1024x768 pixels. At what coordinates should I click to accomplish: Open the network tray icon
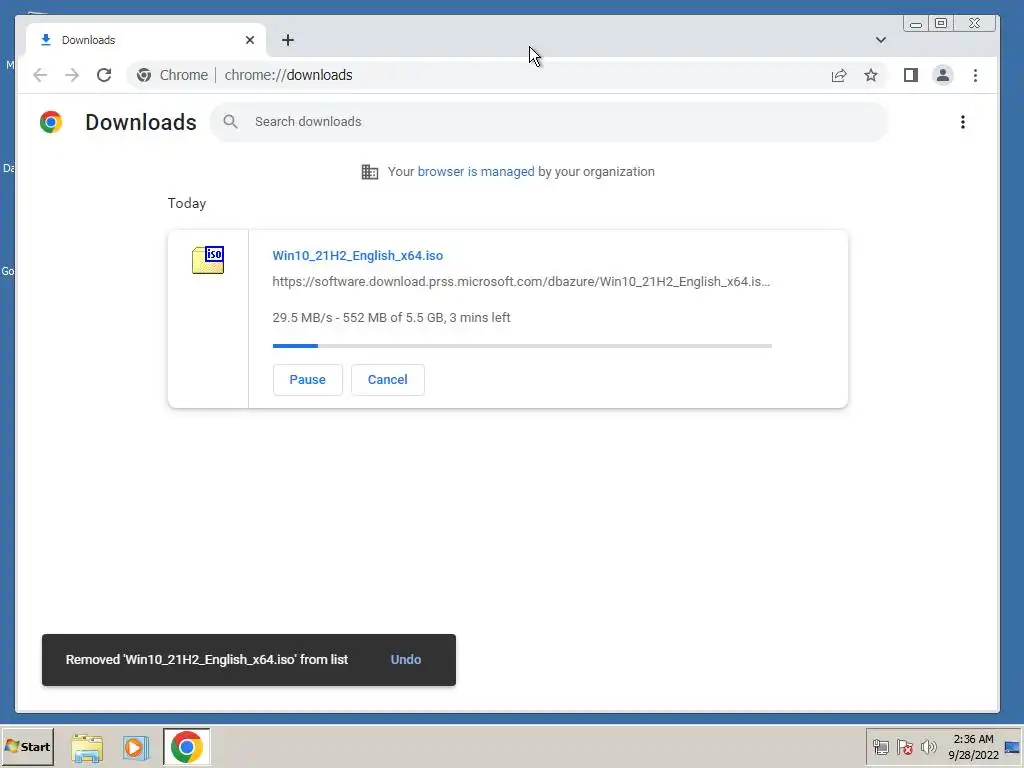[881, 747]
